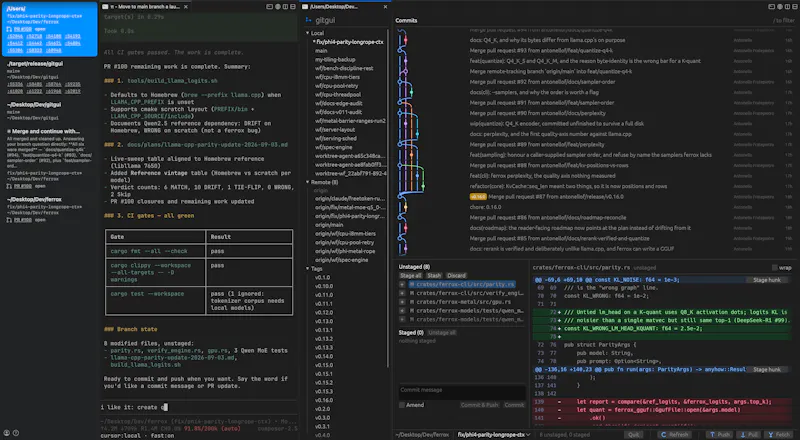Select the main local branch
Screen dimensions: 800x440
coord(321,51)
